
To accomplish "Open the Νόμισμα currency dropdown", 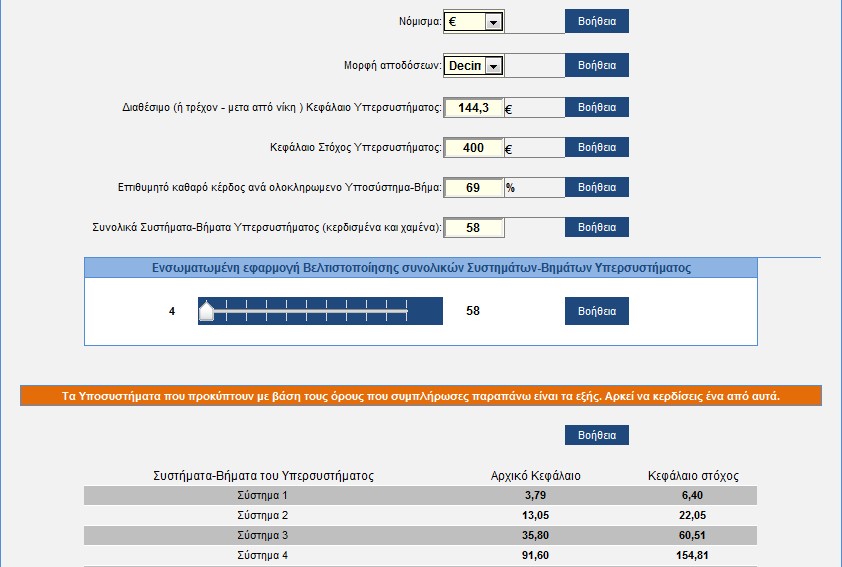I will click(473, 21).
